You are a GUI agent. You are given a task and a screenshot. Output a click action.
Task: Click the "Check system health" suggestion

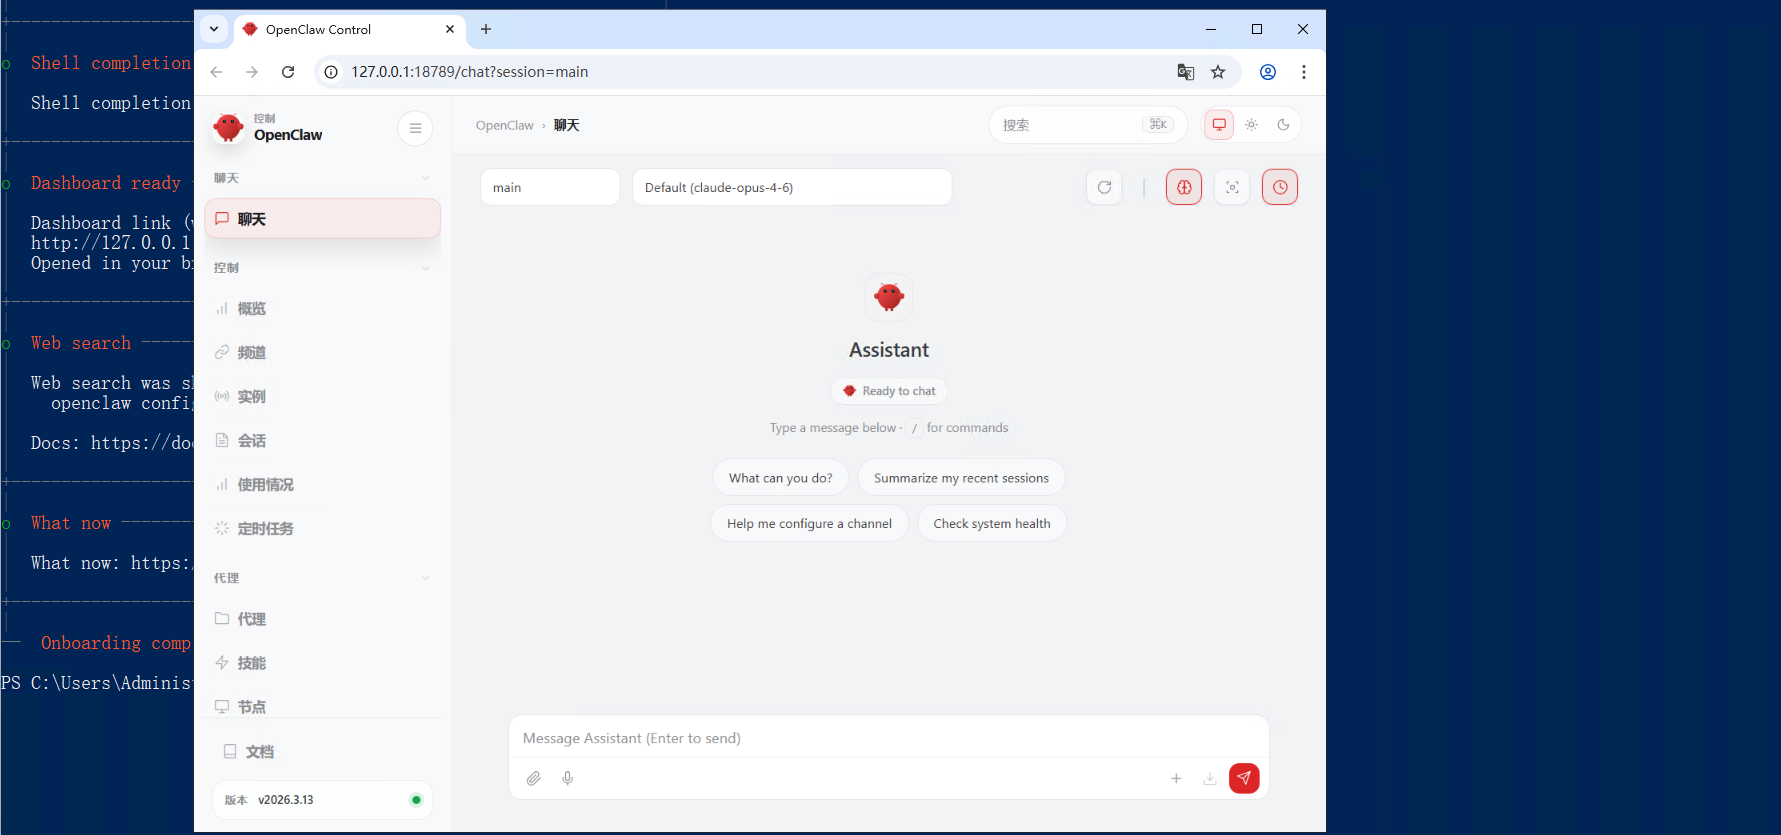click(x=991, y=523)
